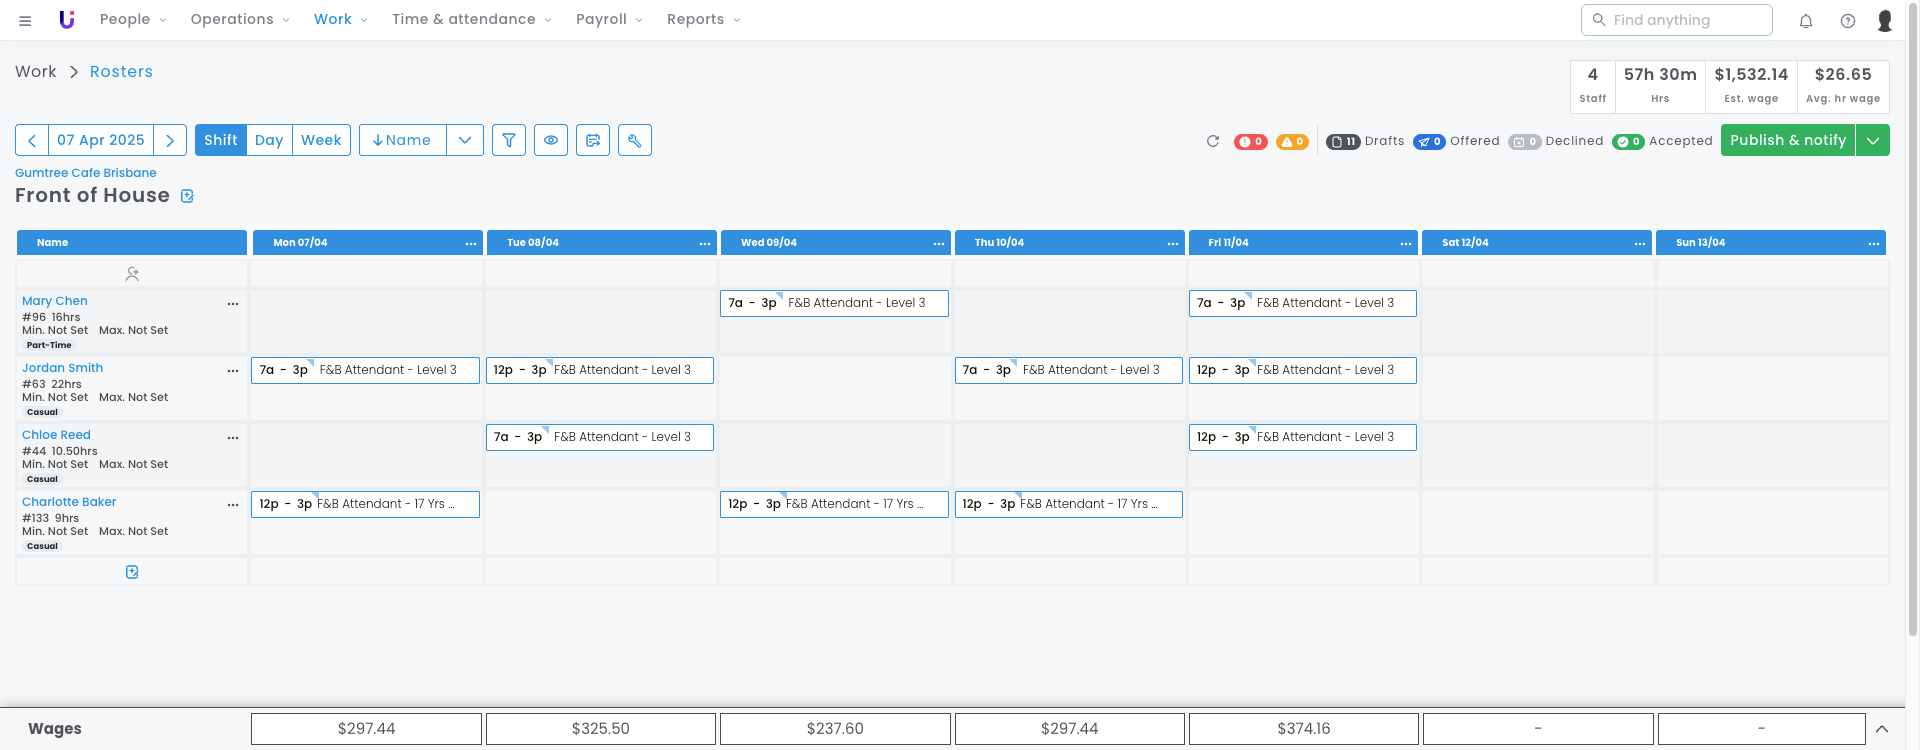The width and height of the screenshot is (1920, 750).
Task: Click the Publish & notify button
Action: tap(1787, 140)
